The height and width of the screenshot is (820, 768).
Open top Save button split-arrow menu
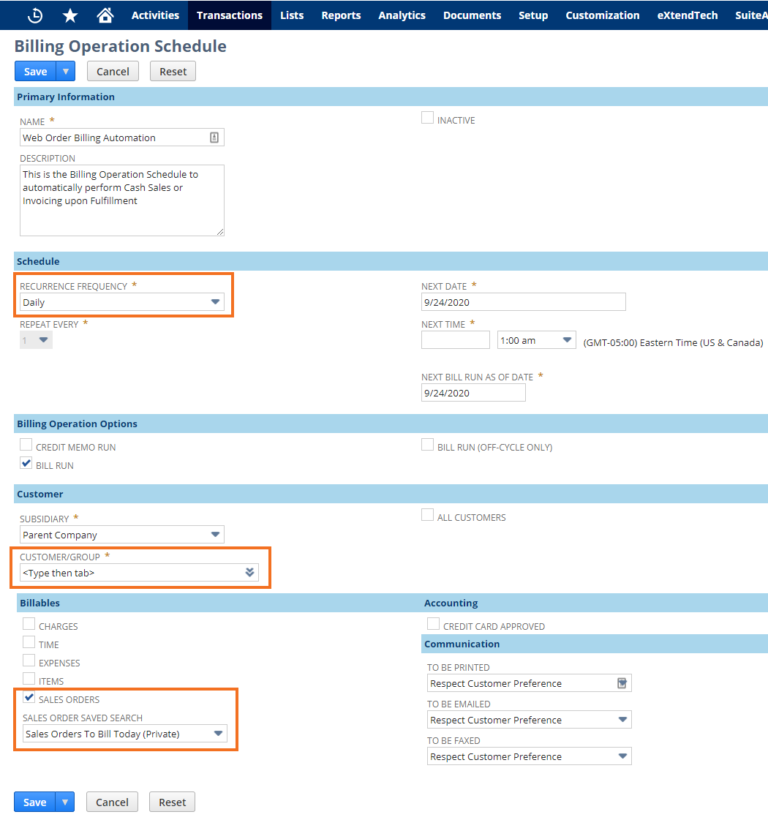[64, 70]
